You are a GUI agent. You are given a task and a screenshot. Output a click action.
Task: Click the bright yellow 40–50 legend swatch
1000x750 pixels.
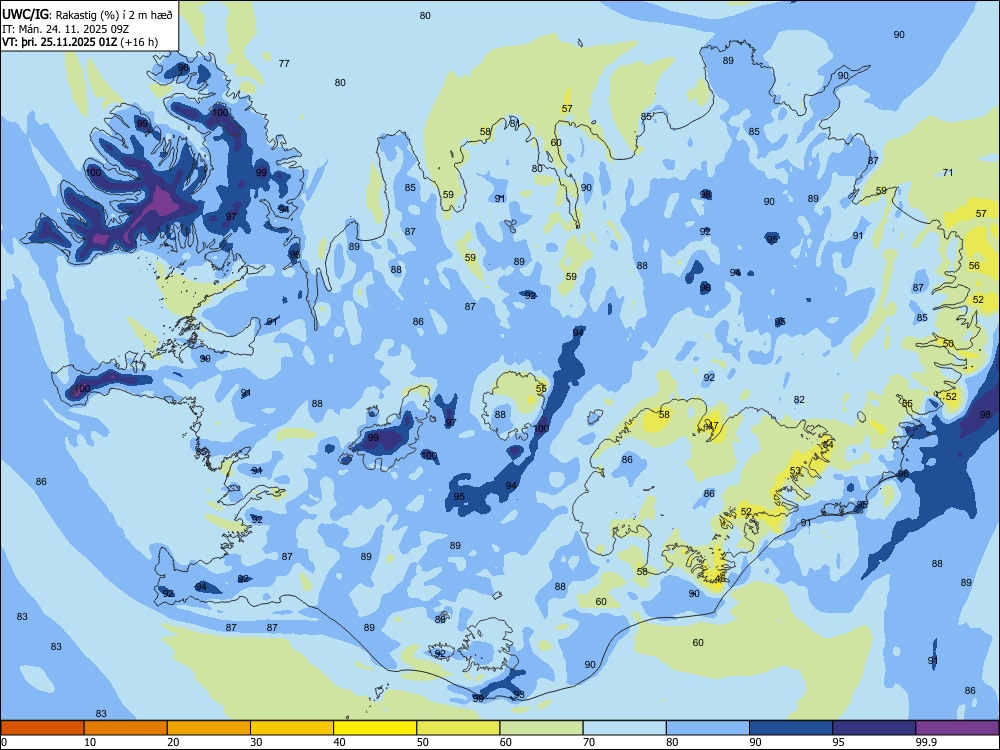[x=375, y=728]
